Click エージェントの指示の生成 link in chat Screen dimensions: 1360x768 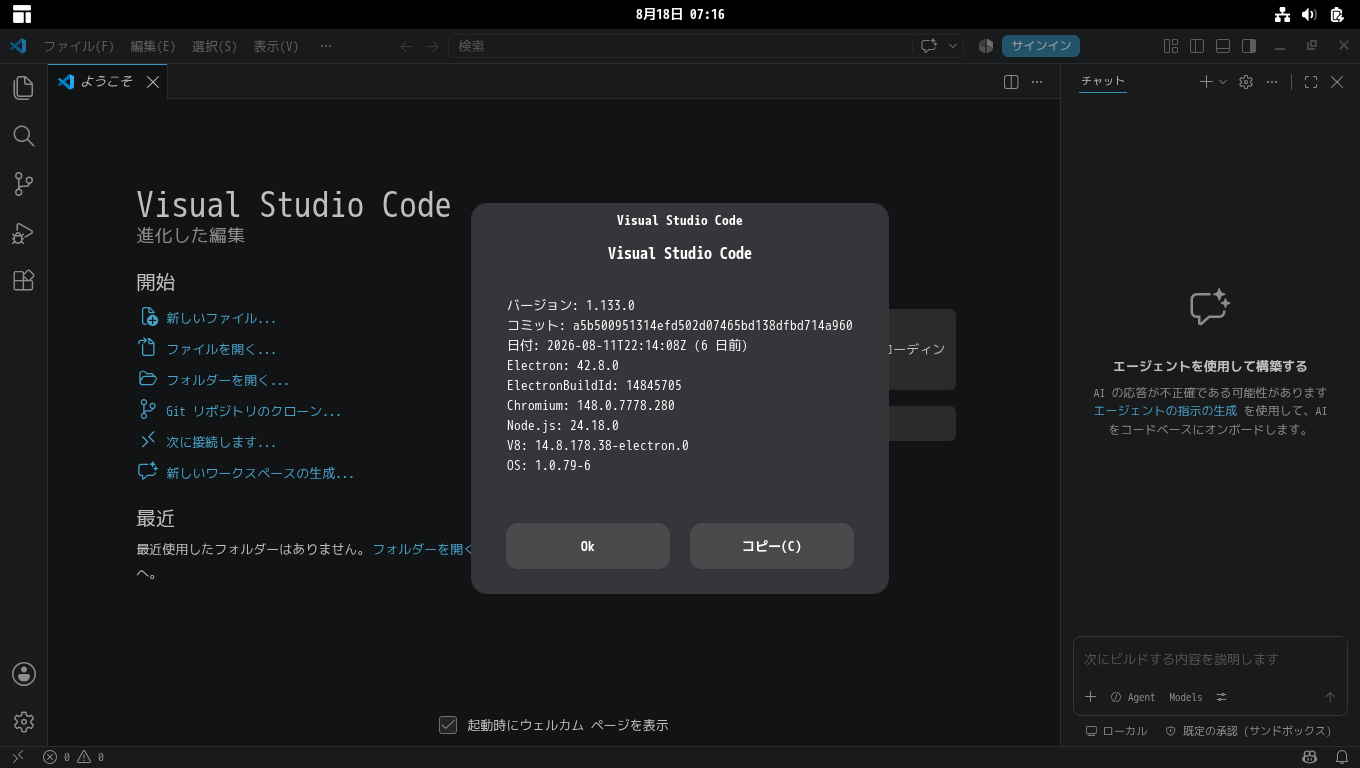coord(1165,411)
